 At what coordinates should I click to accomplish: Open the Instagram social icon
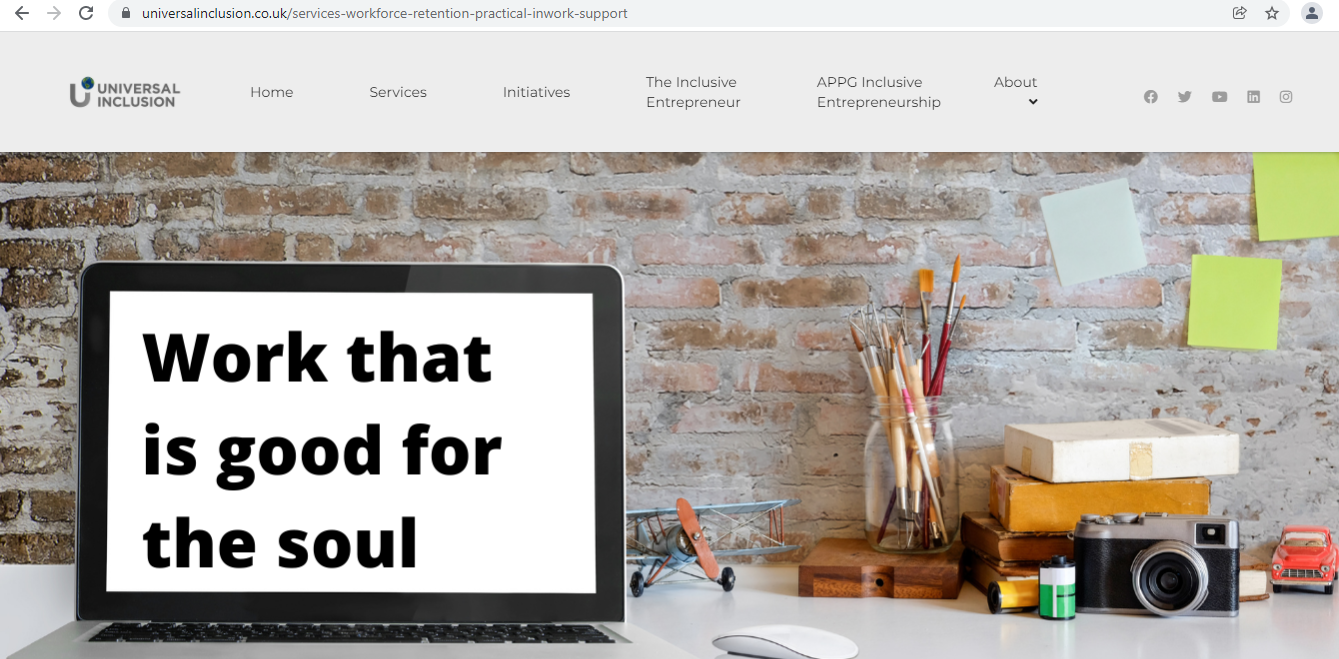click(x=1286, y=97)
